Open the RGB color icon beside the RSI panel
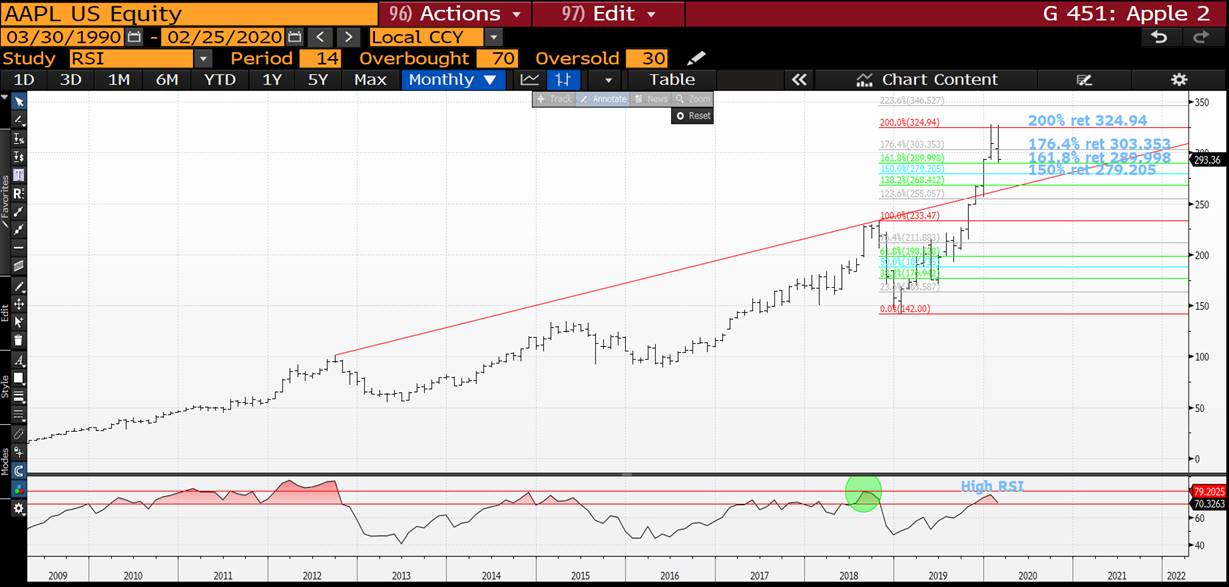Screen dimensions: 1229x587 click(19, 490)
